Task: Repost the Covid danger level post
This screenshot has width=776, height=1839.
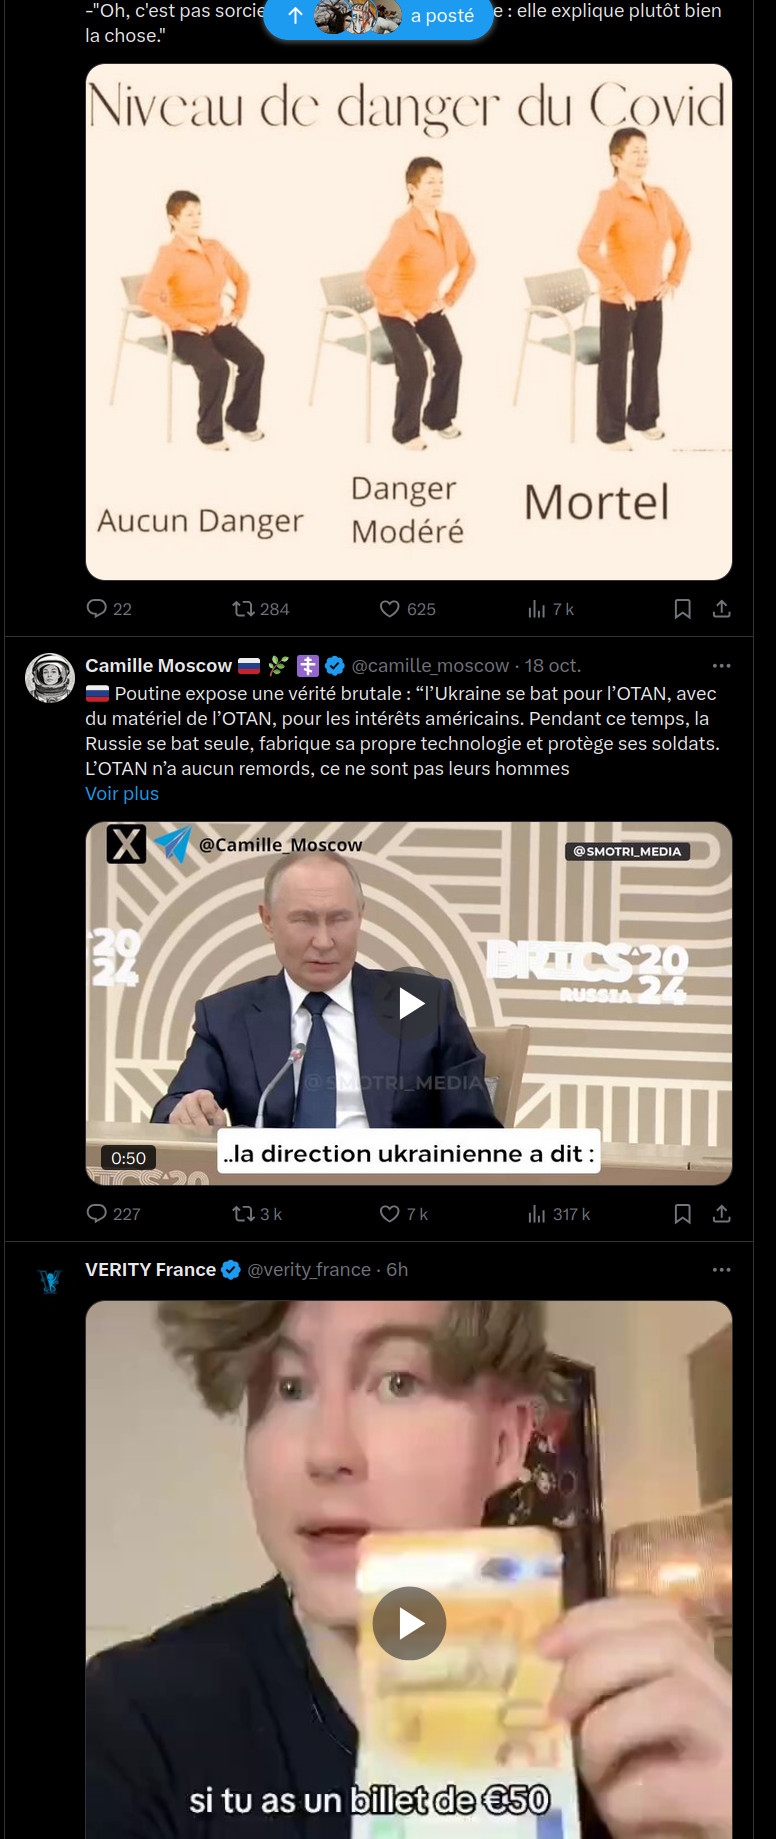Action: [x=242, y=609]
